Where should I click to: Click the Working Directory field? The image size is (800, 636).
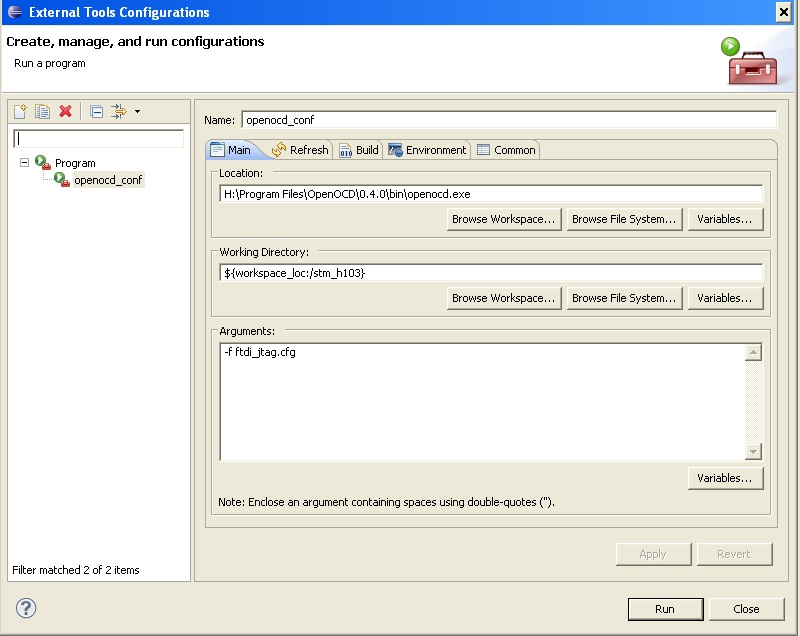pos(491,273)
